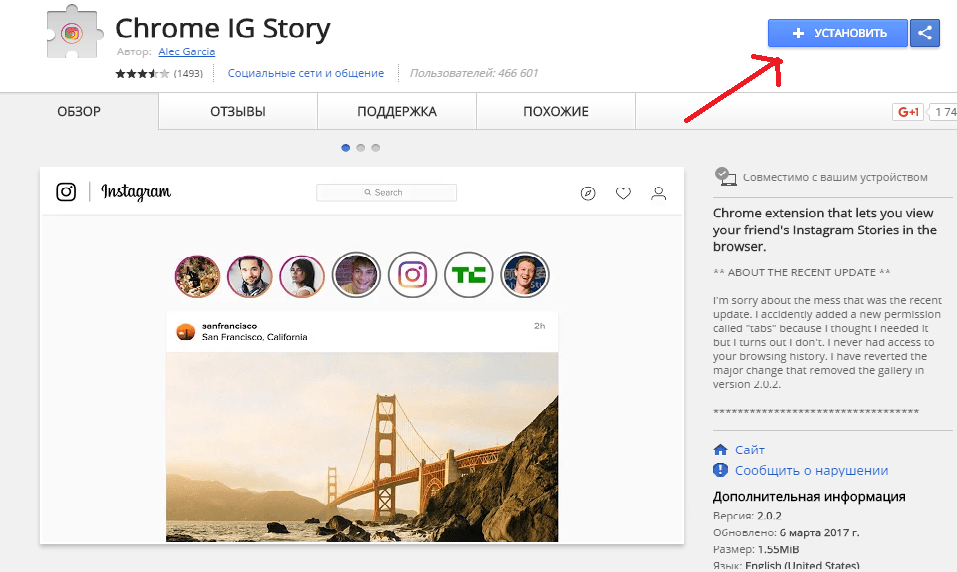Select the third carousel dot

376,148
